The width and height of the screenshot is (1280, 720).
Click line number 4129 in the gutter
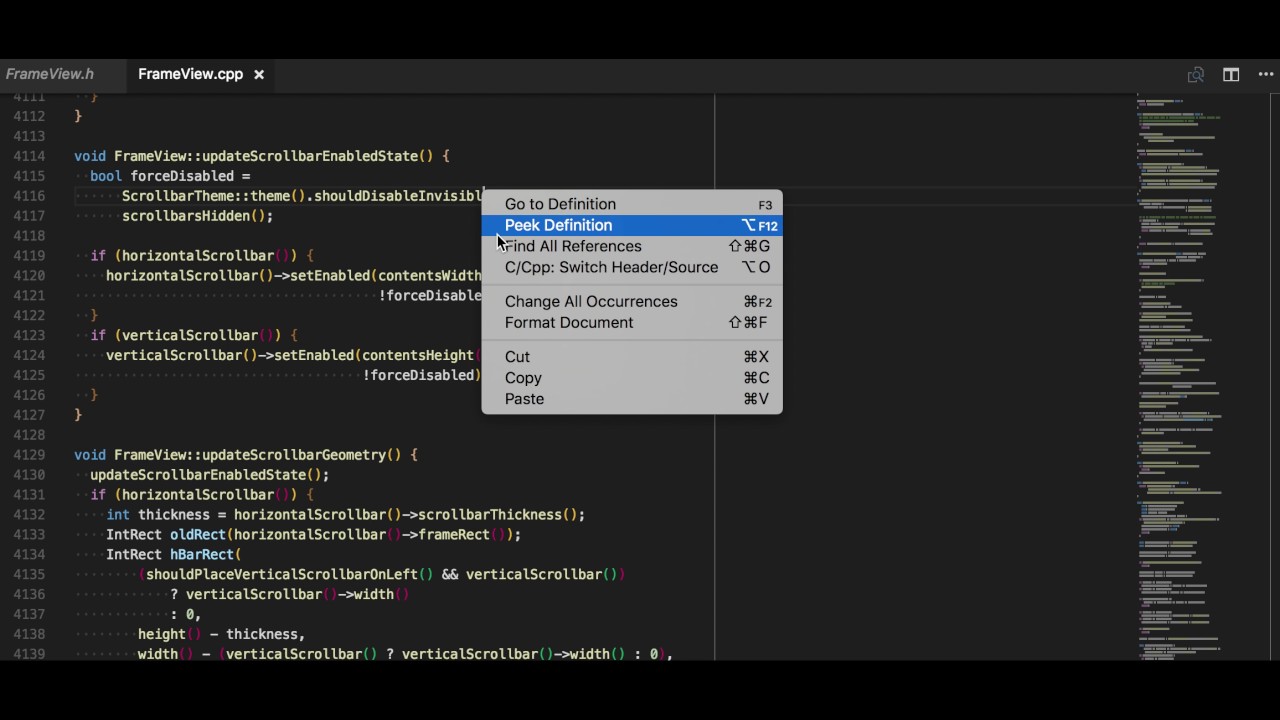29,455
